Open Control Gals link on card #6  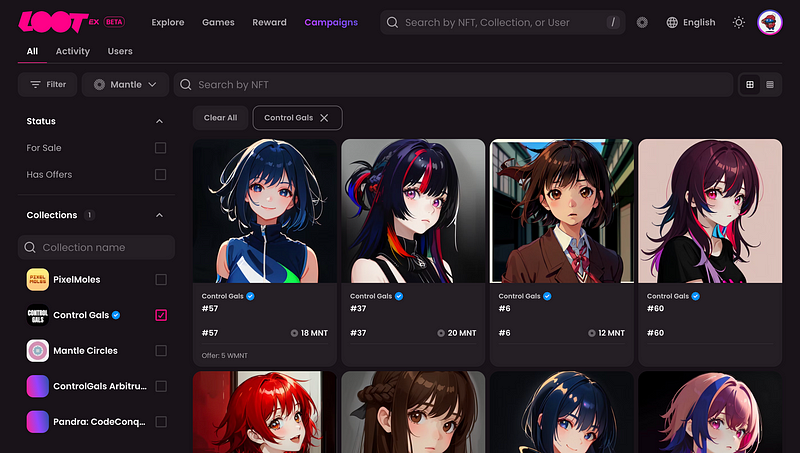tap(519, 296)
